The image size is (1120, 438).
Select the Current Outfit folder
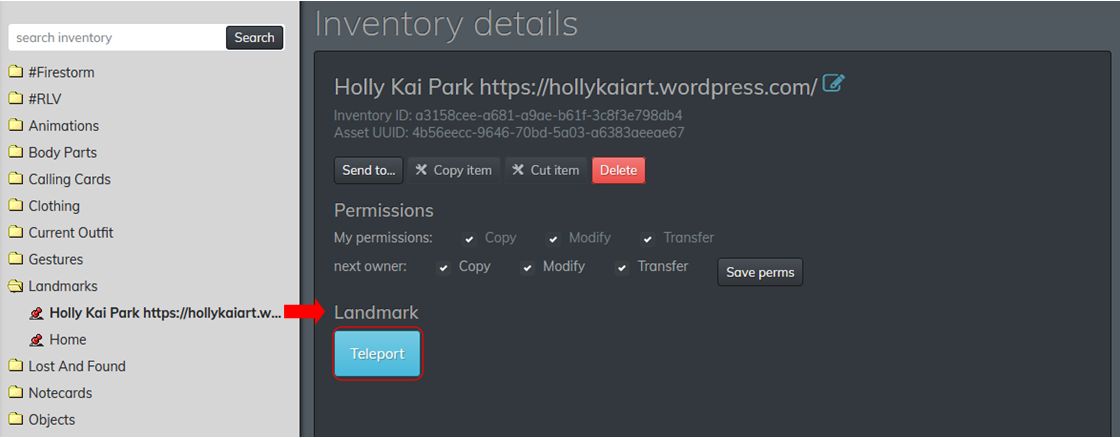[70, 233]
